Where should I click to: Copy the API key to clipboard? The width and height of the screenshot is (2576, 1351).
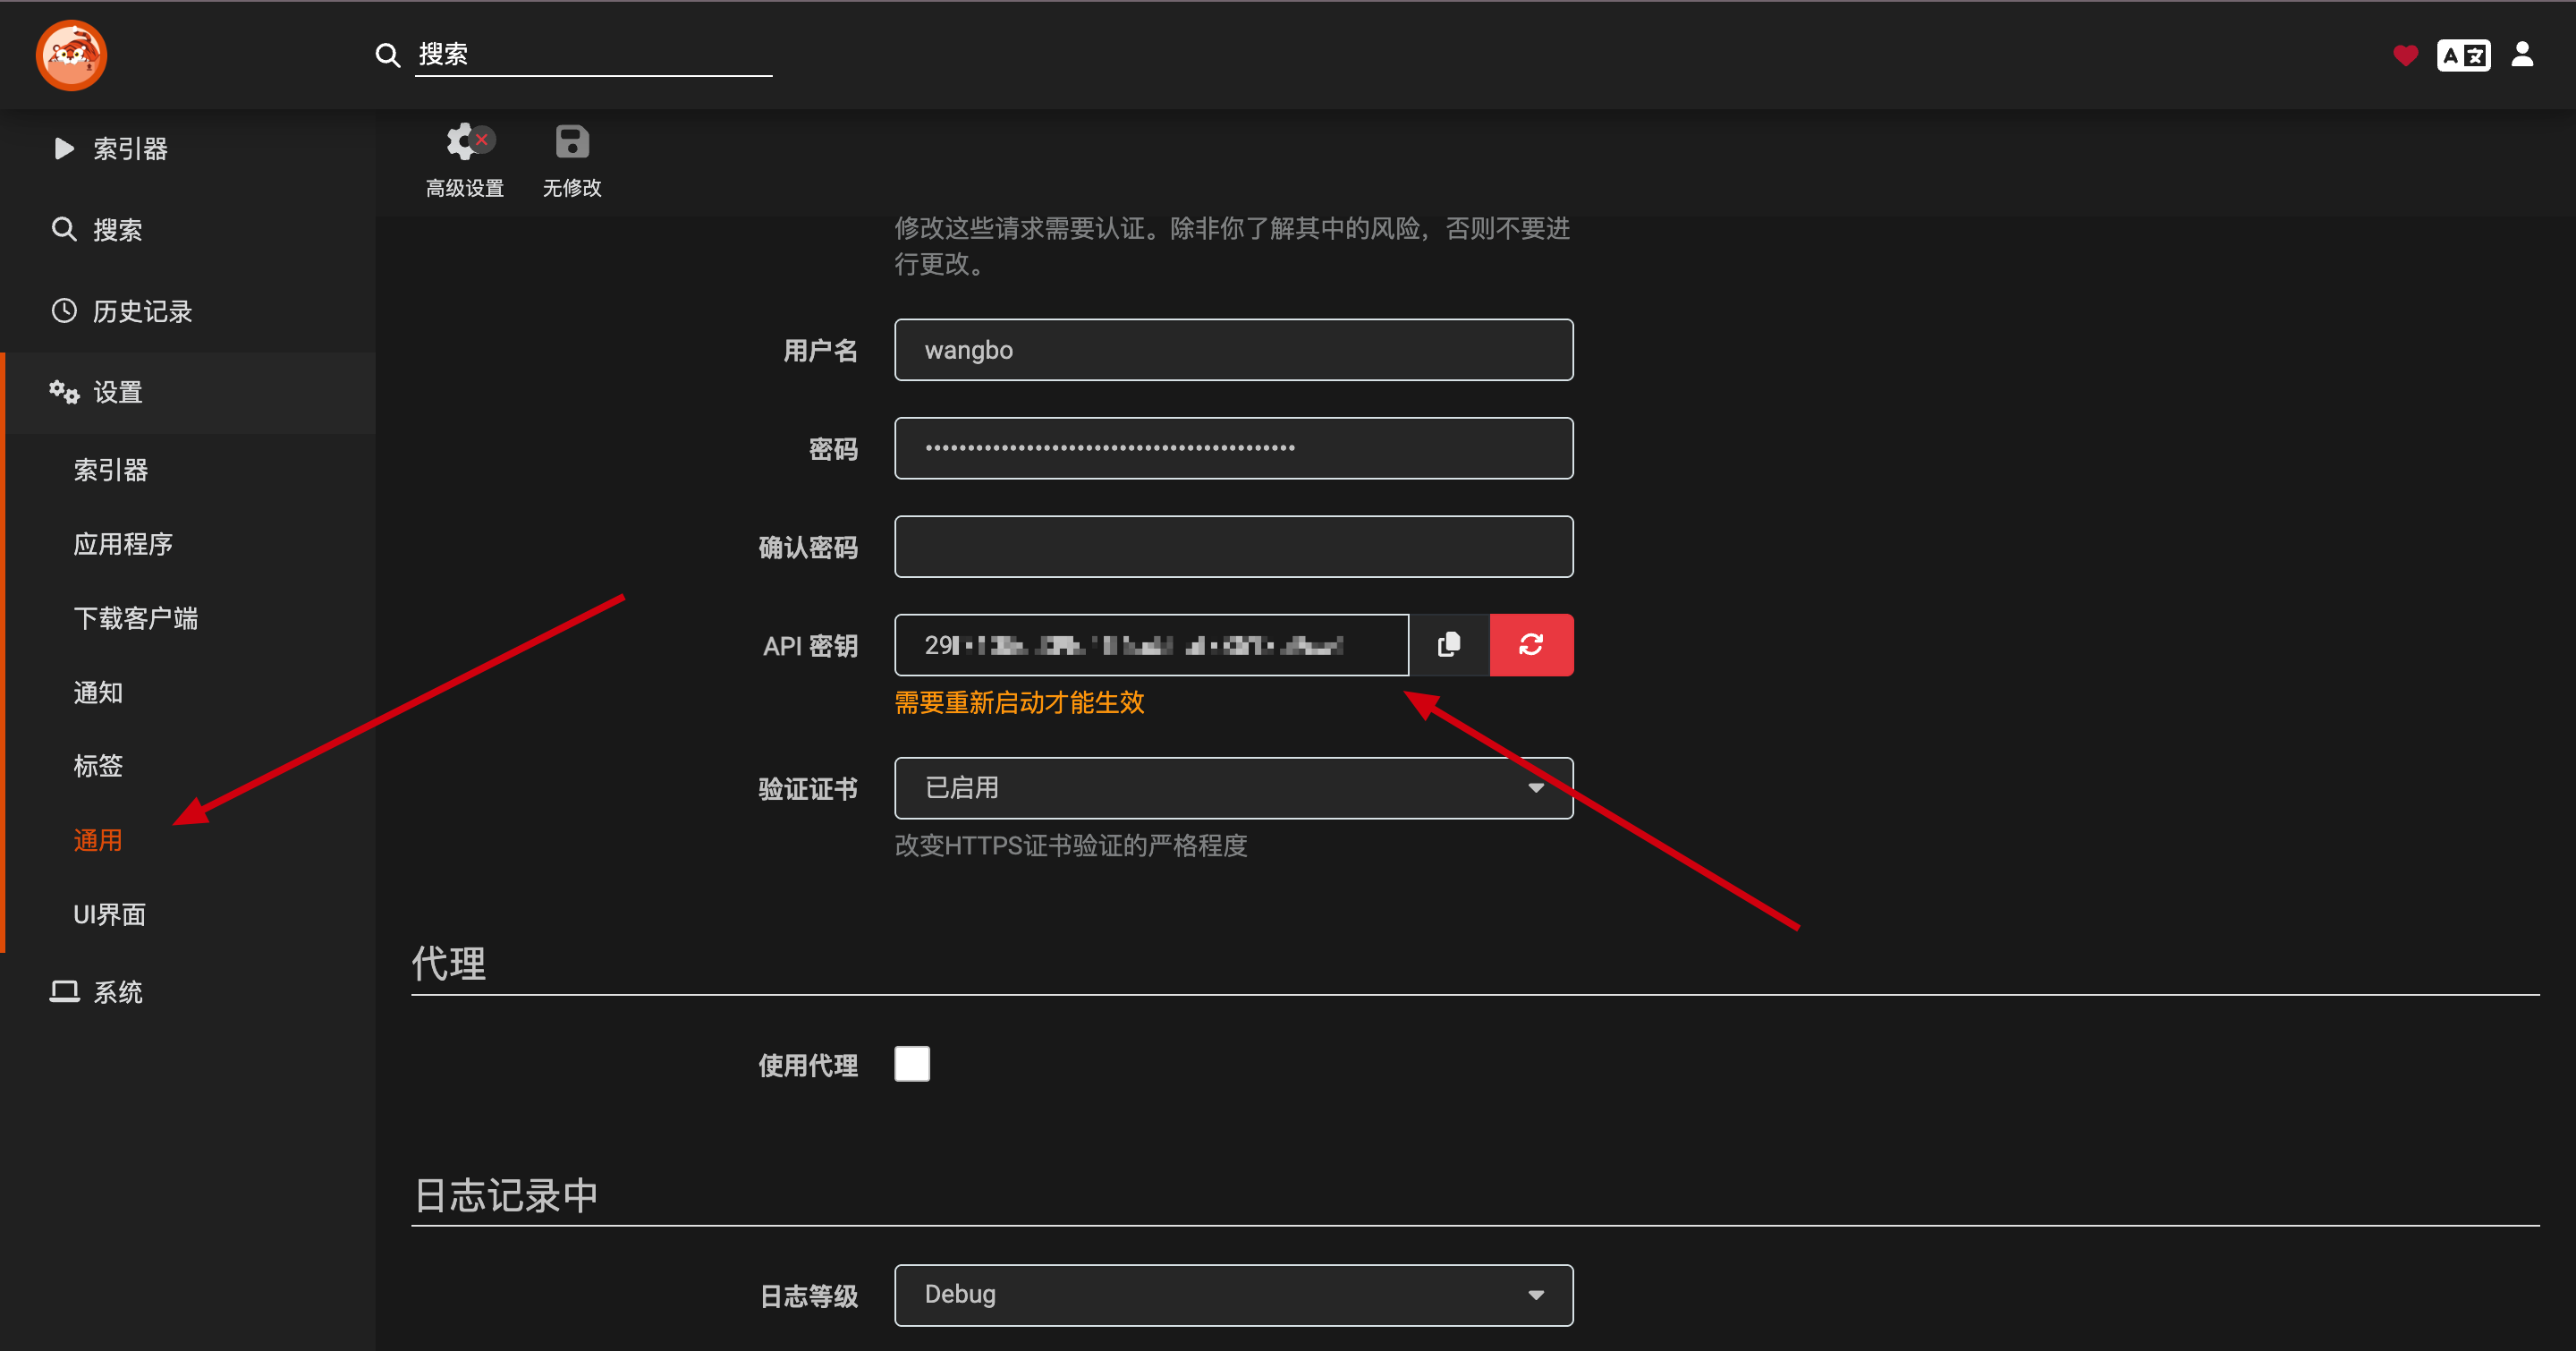click(x=1448, y=645)
